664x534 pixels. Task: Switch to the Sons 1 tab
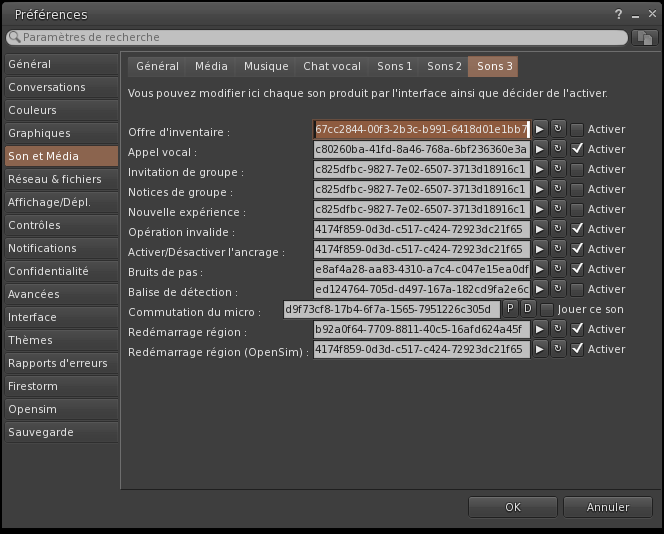point(394,66)
